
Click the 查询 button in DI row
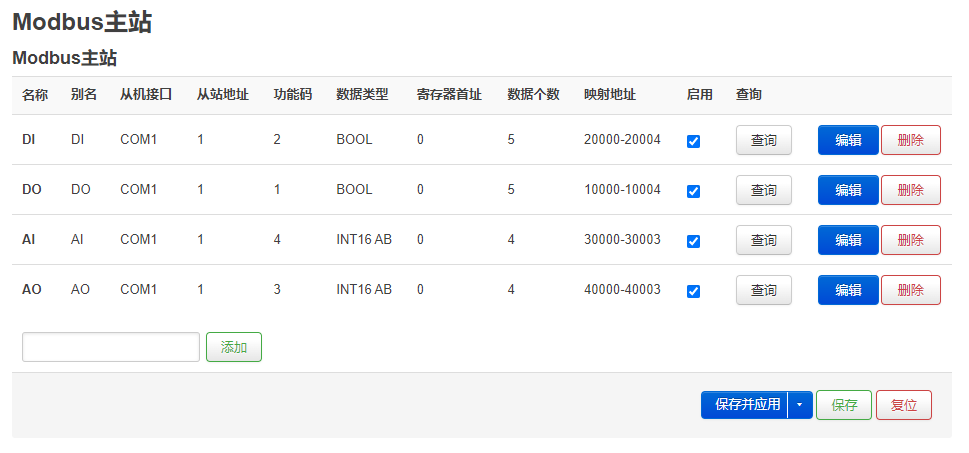click(764, 140)
